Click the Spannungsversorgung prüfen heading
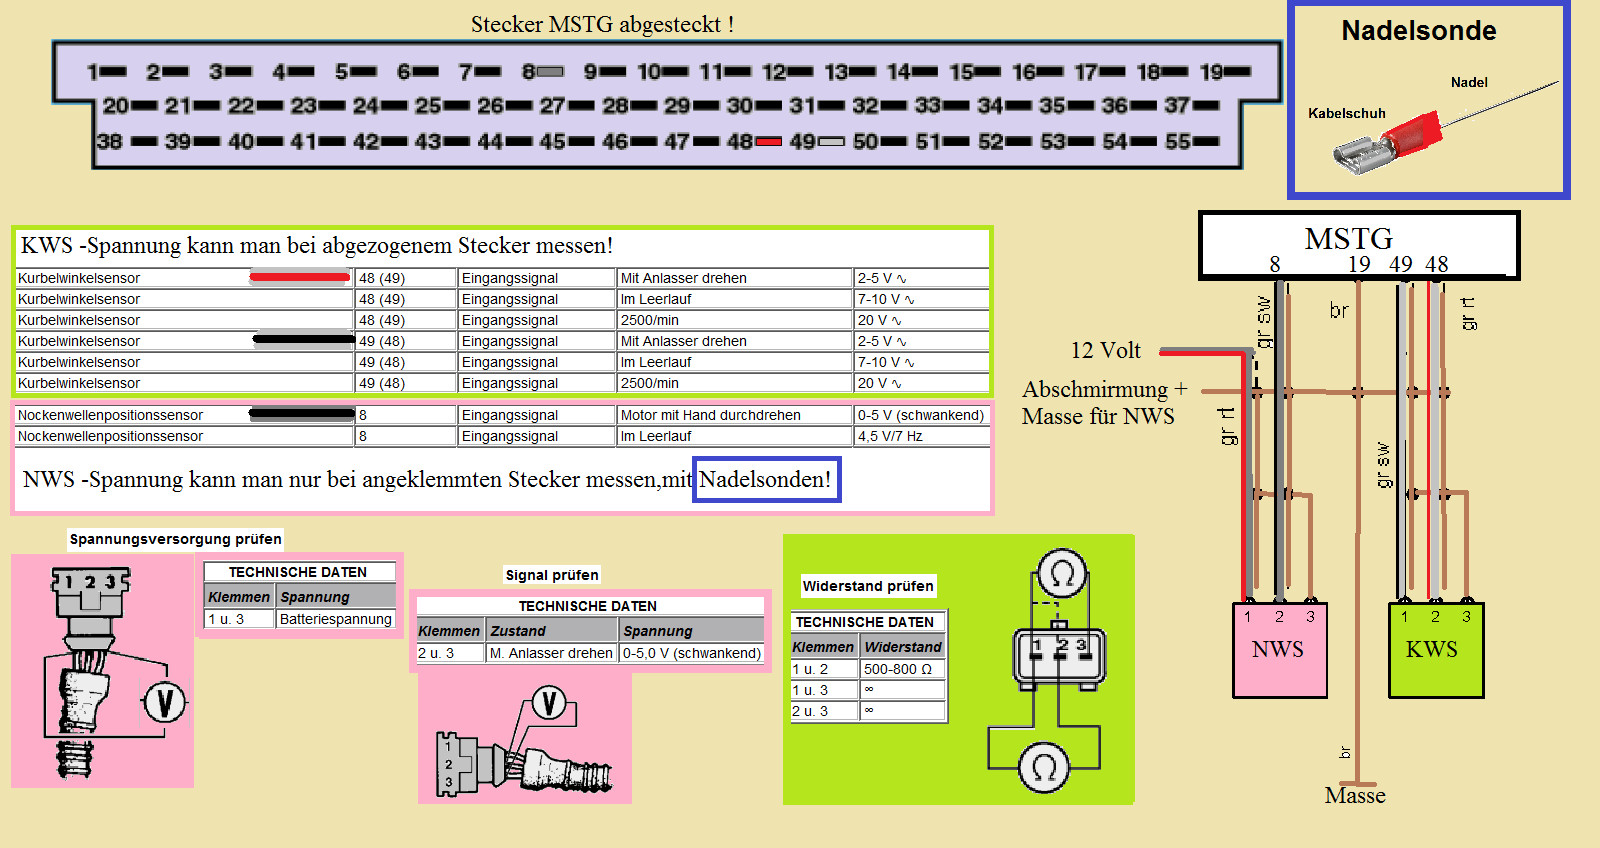This screenshot has height=848, width=1600. point(175,539)
